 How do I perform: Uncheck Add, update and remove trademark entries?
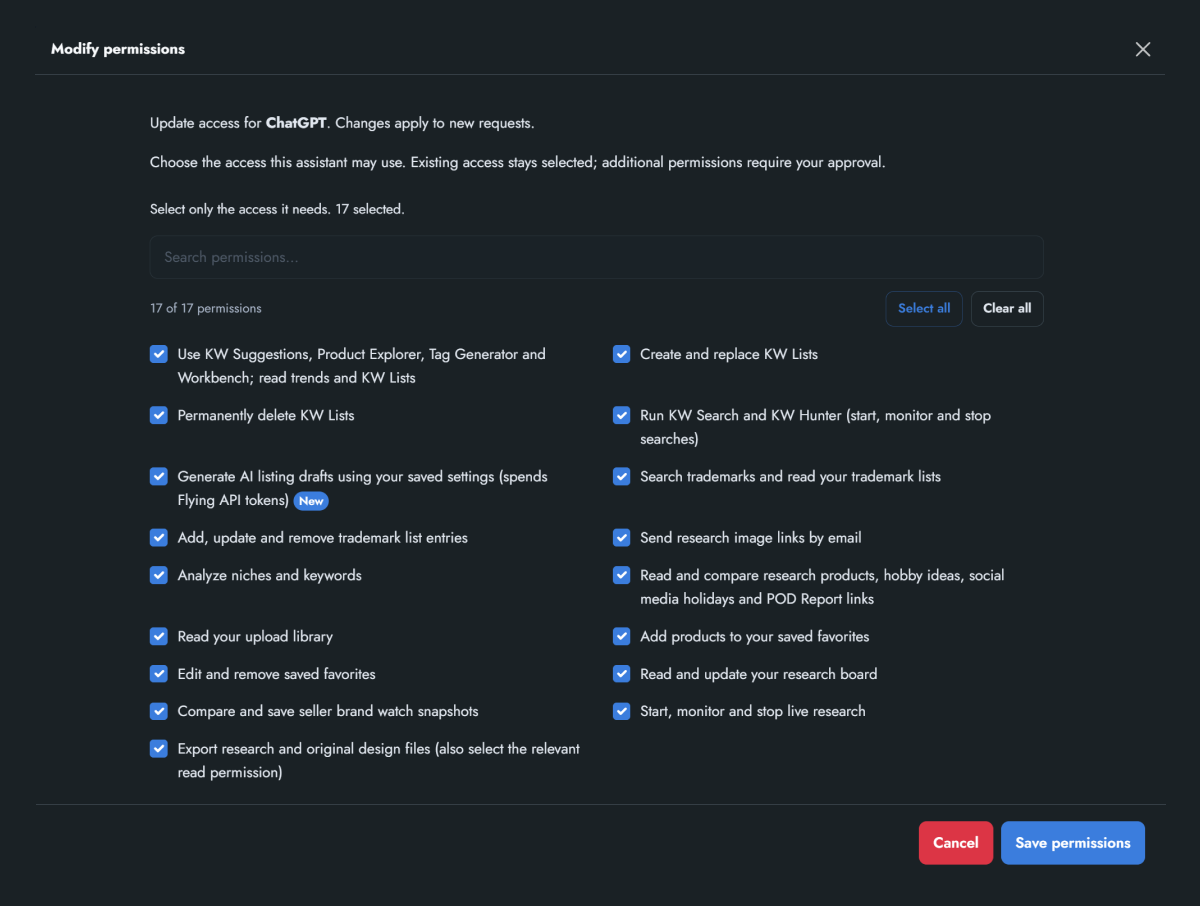pos(158,538)
